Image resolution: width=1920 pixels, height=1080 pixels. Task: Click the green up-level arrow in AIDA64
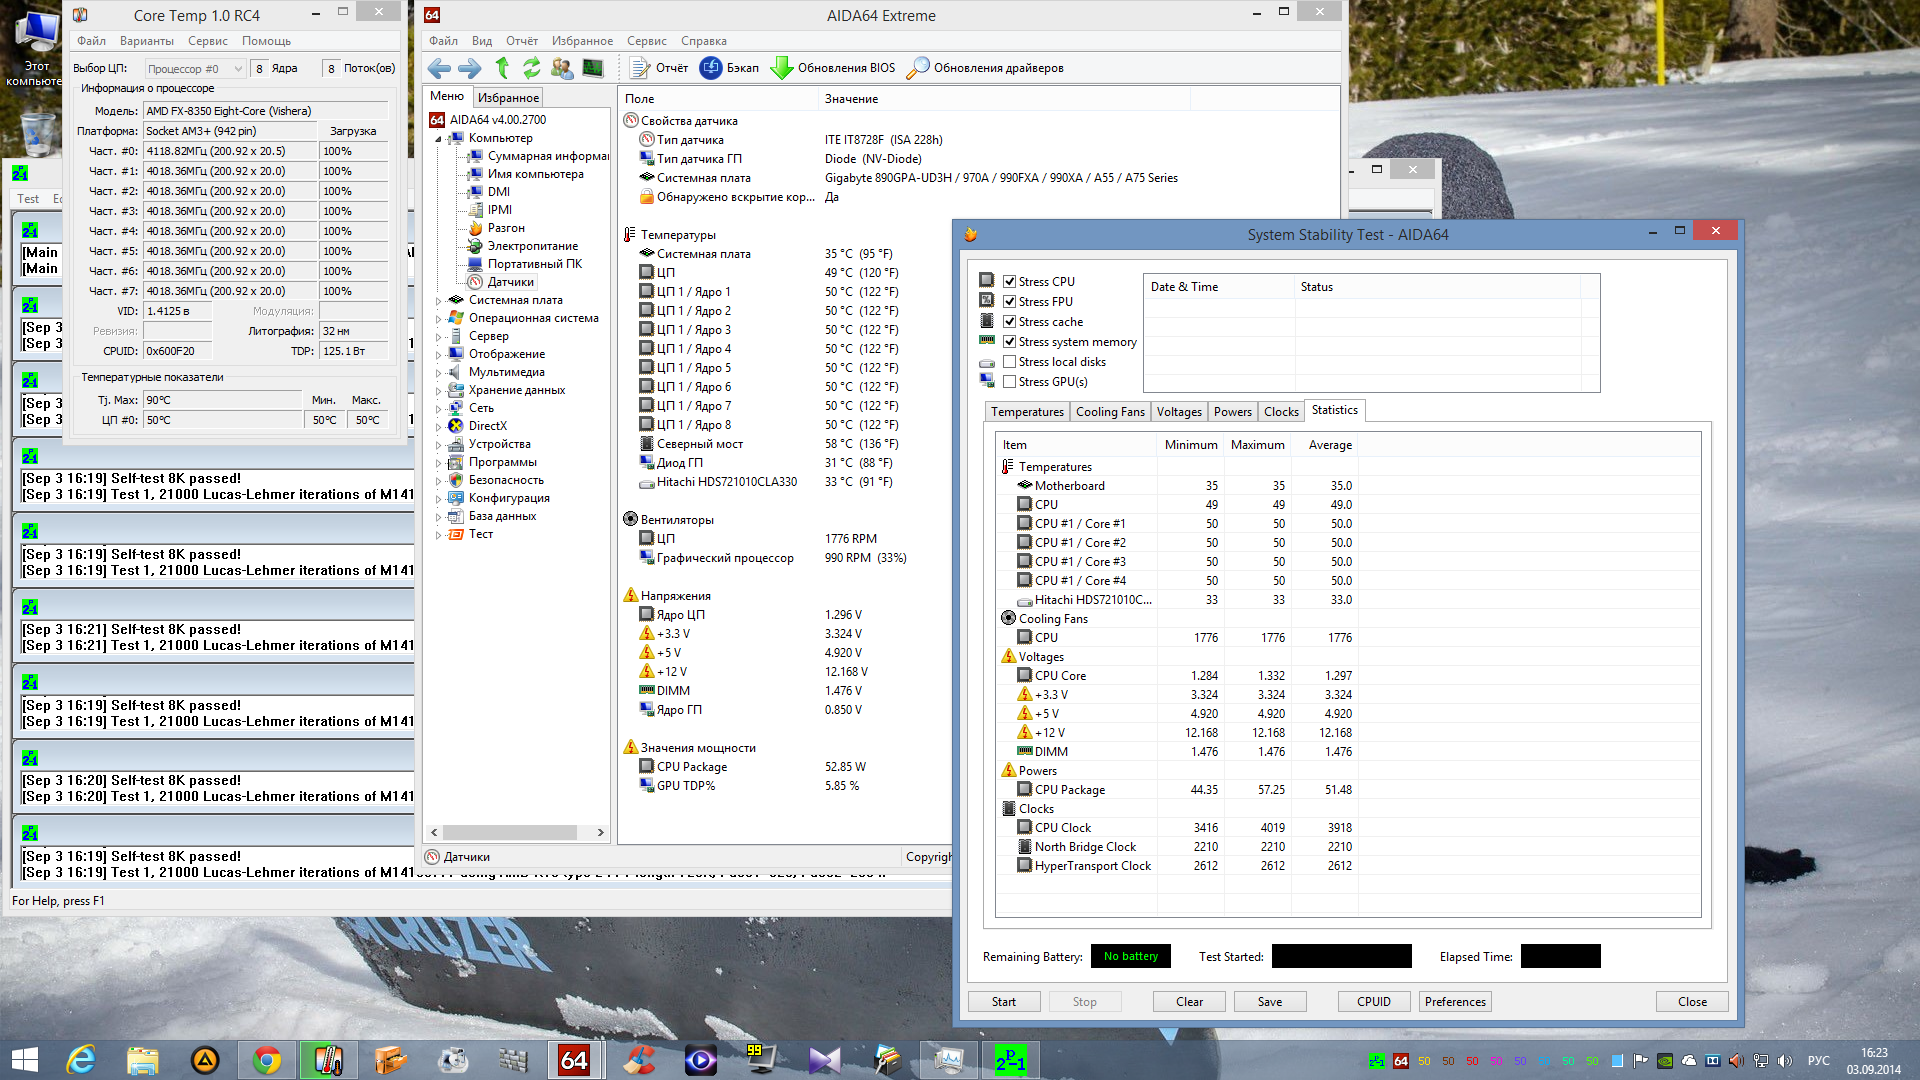502,68
